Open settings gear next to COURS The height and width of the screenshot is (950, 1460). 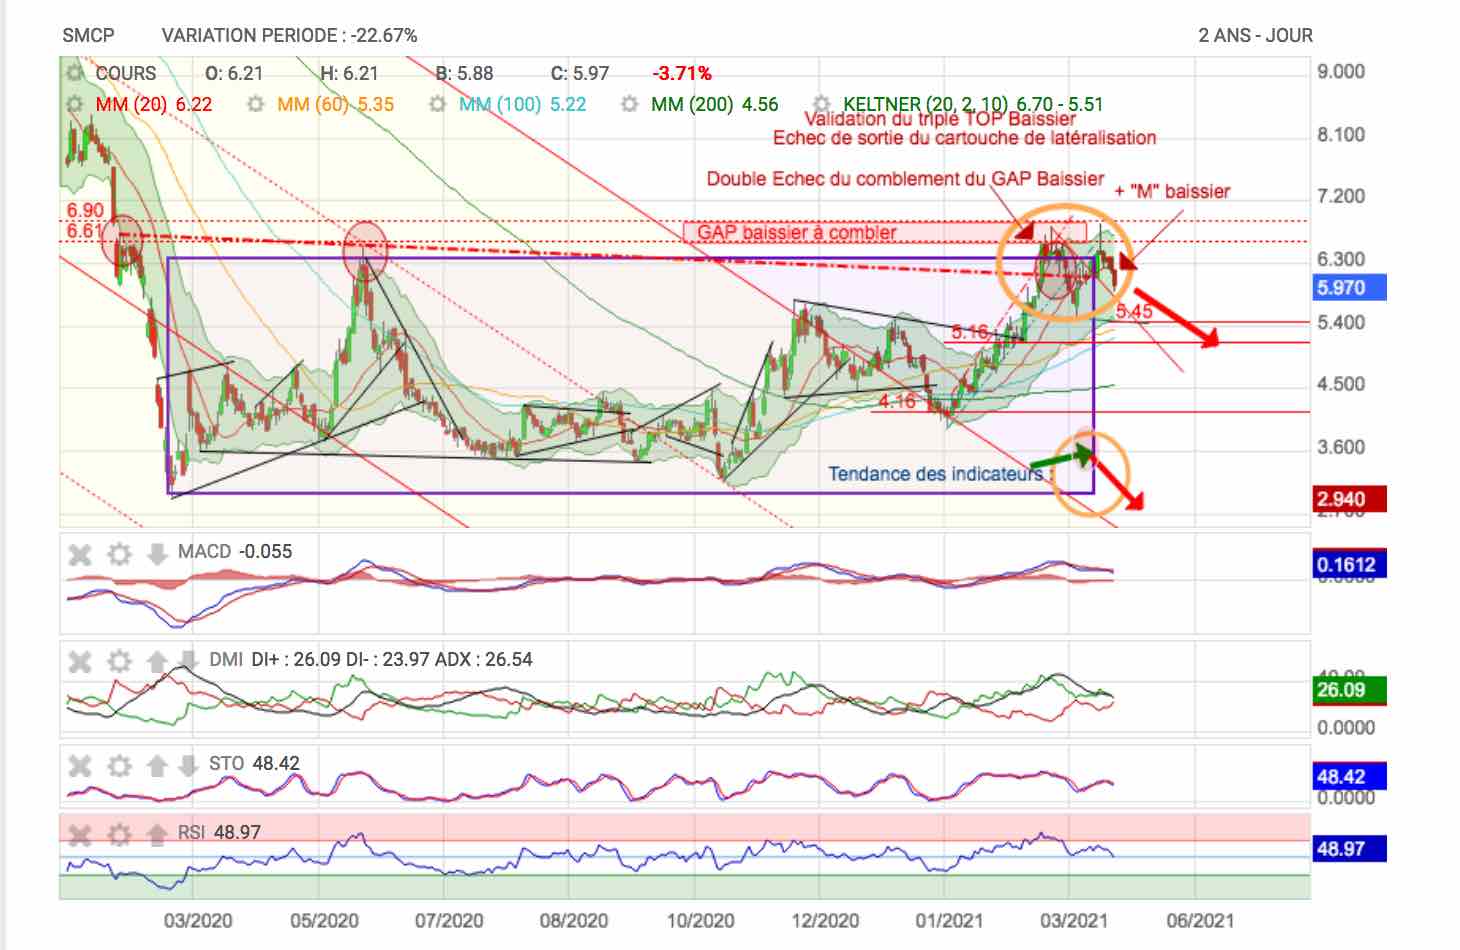(x=74, y=73)
